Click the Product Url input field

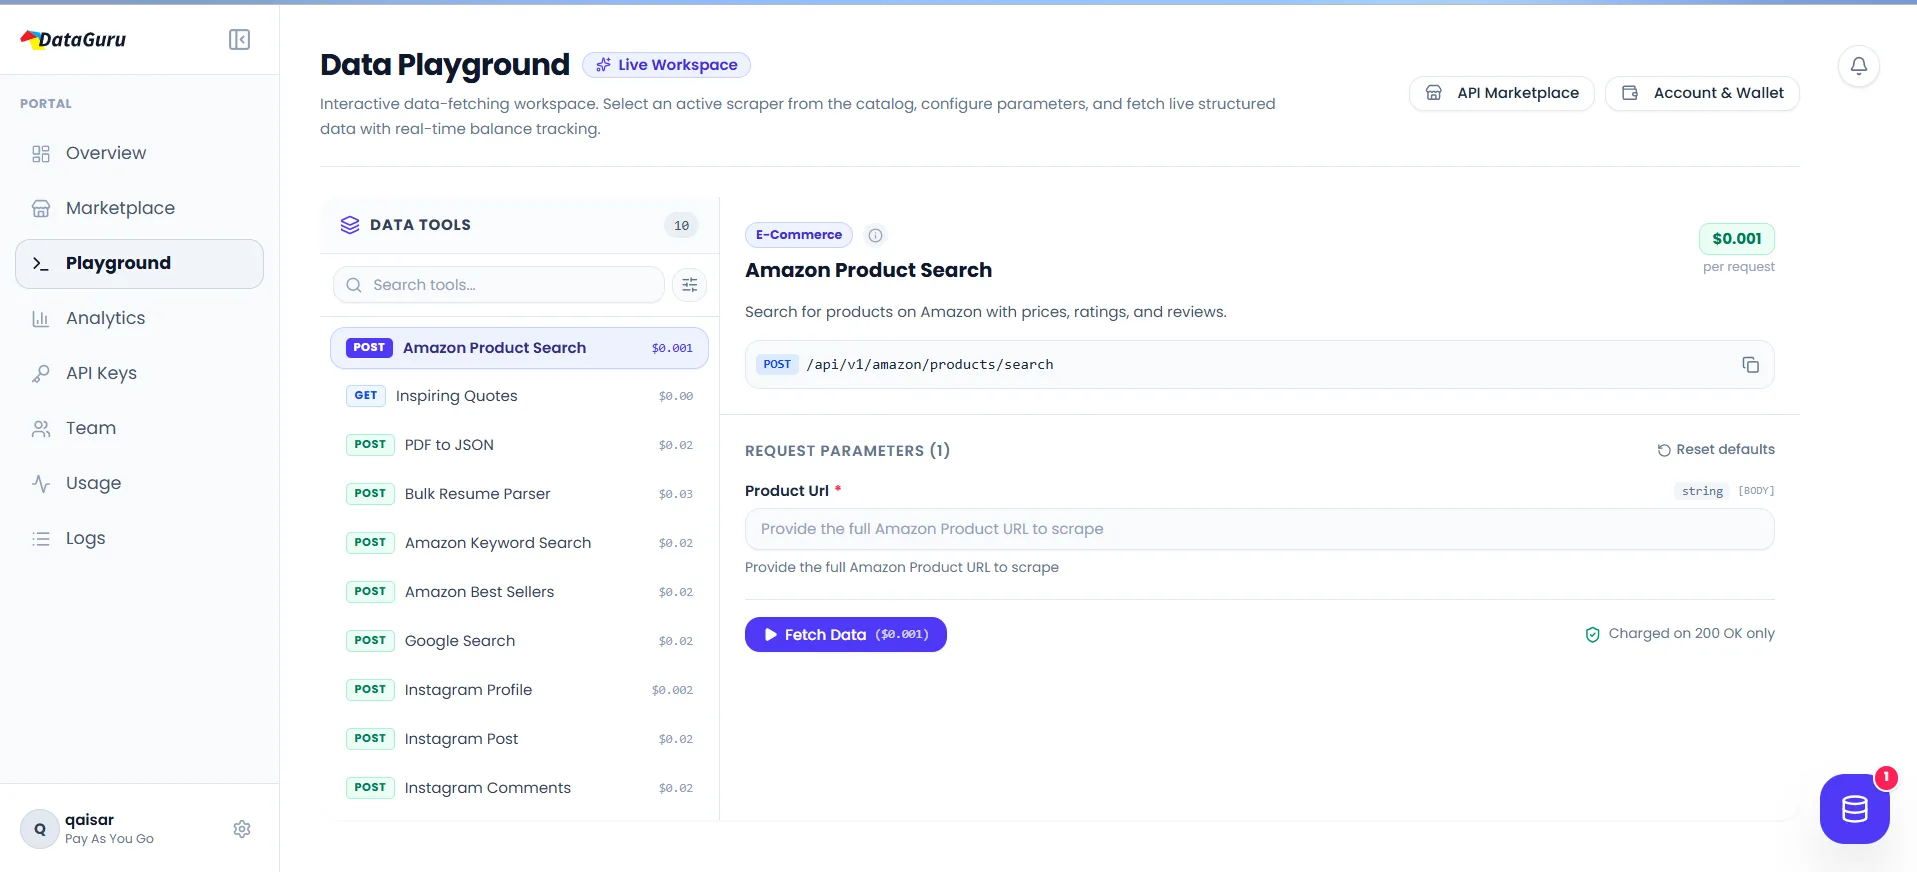point(1259,529)
